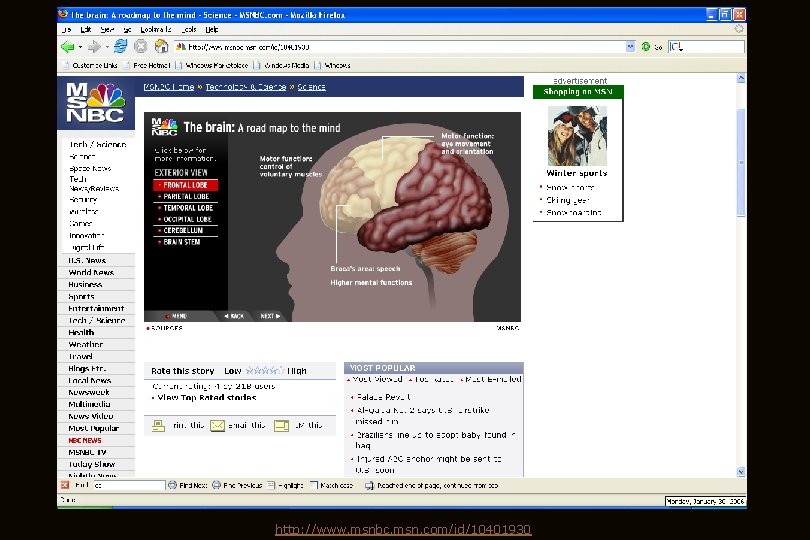810x540 pixels.
Task: Click in the Find text field
Action: point(130,485)
